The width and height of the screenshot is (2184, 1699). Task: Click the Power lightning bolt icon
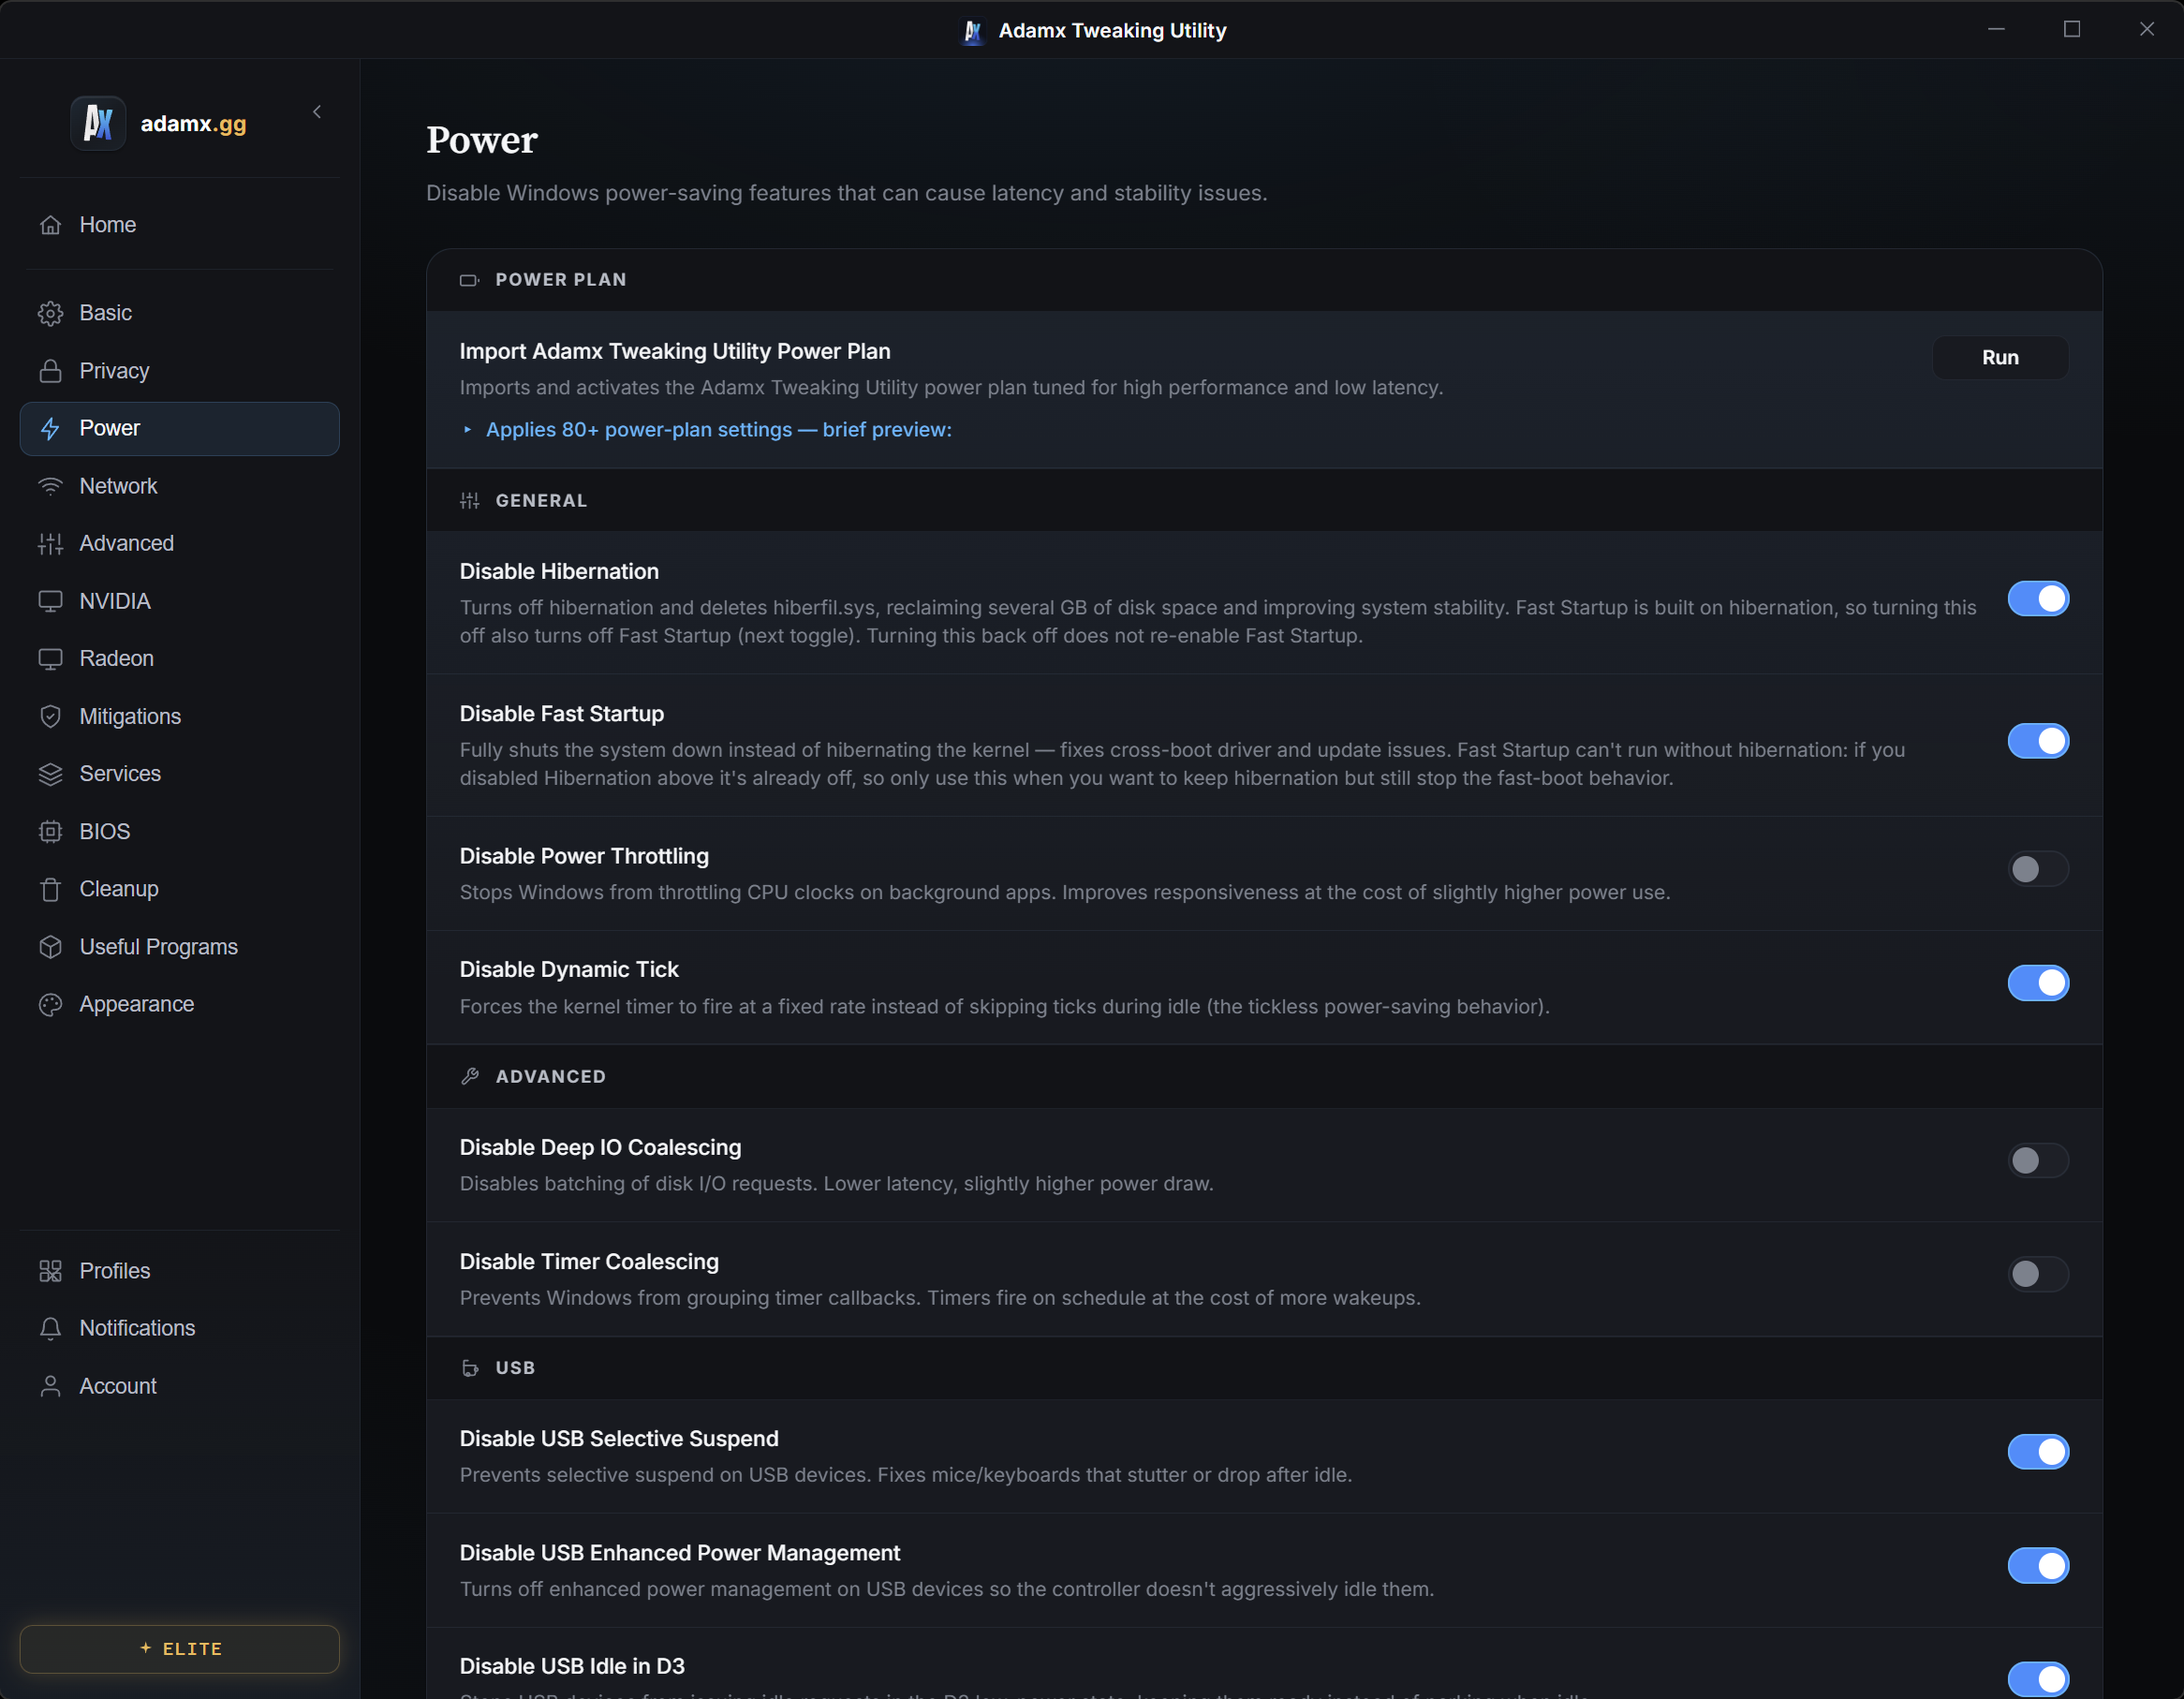50,429
